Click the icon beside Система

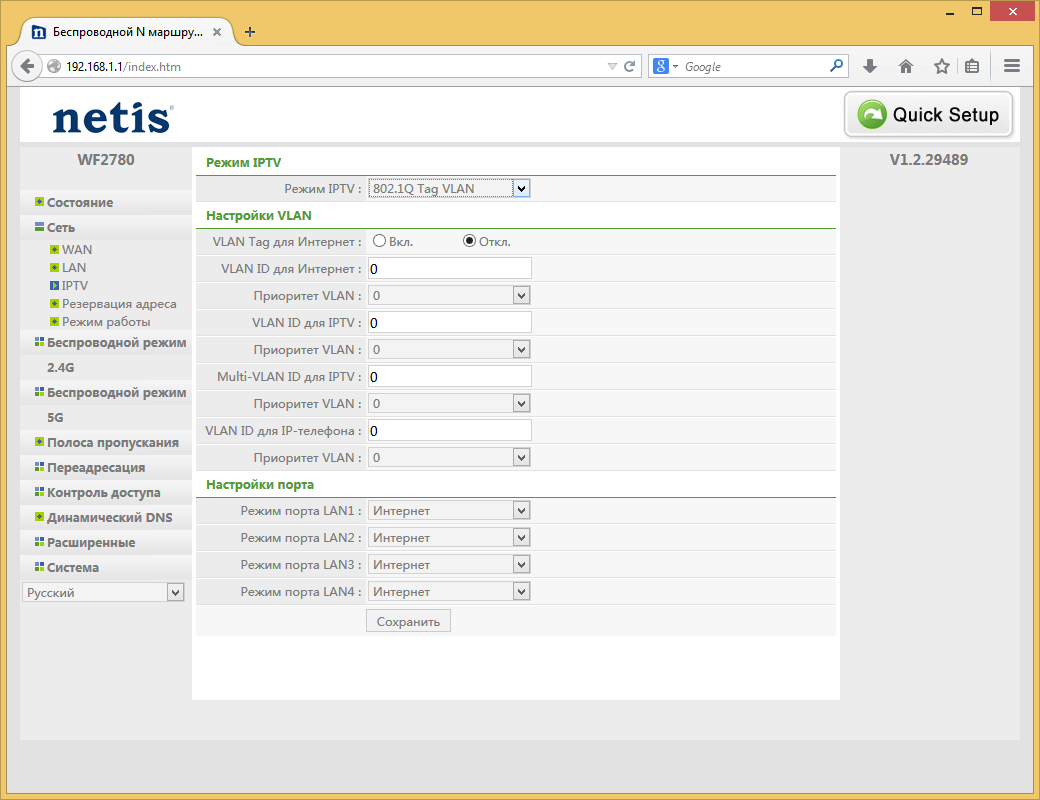39,567
